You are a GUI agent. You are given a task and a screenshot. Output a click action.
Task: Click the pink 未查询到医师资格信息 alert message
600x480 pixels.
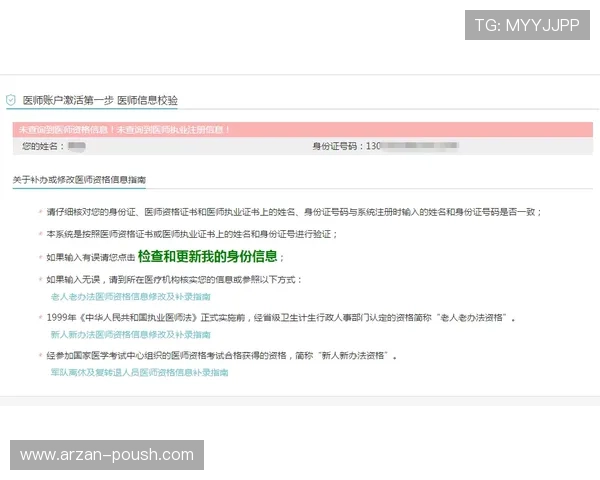click(x=303, y=130)
